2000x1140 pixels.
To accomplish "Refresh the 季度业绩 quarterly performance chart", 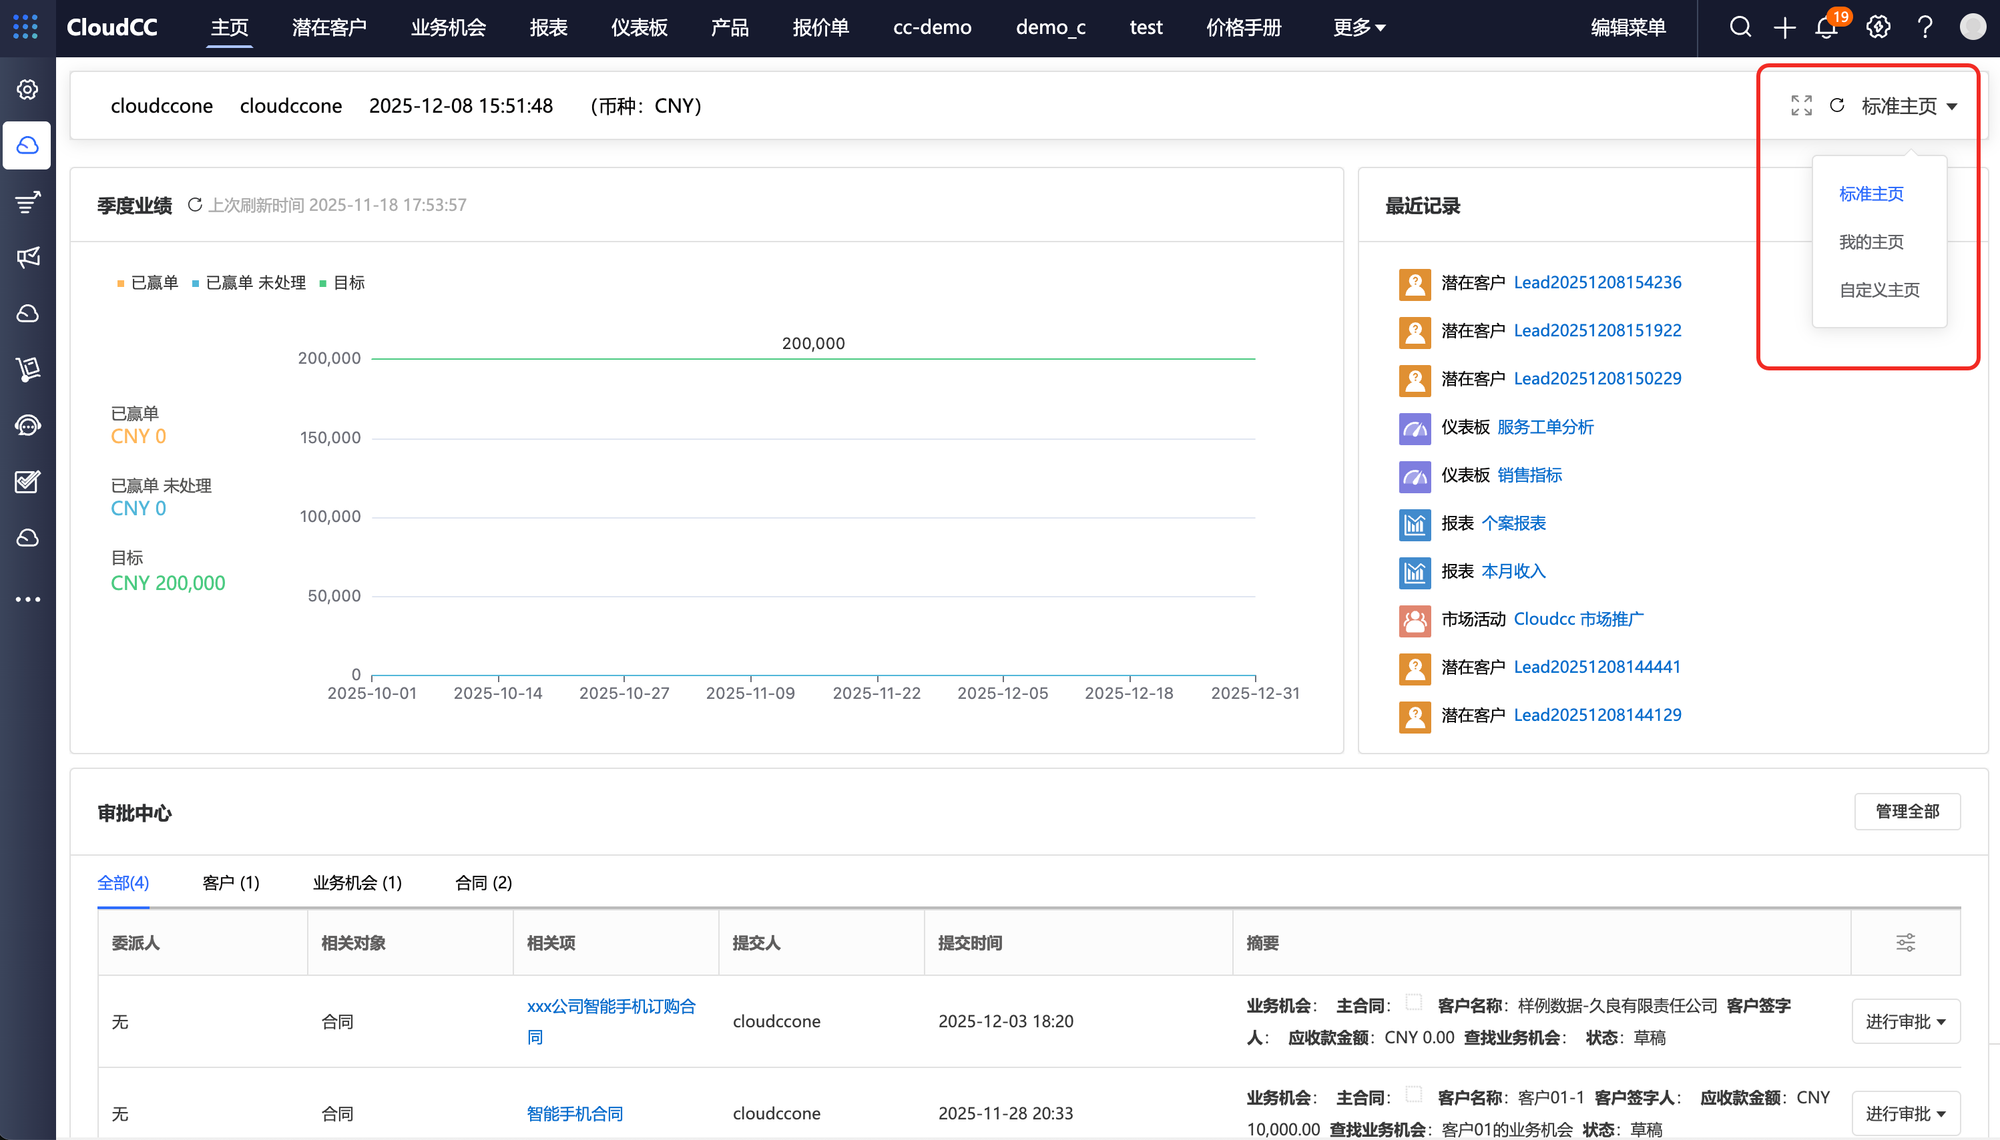I will pos(195,205).
